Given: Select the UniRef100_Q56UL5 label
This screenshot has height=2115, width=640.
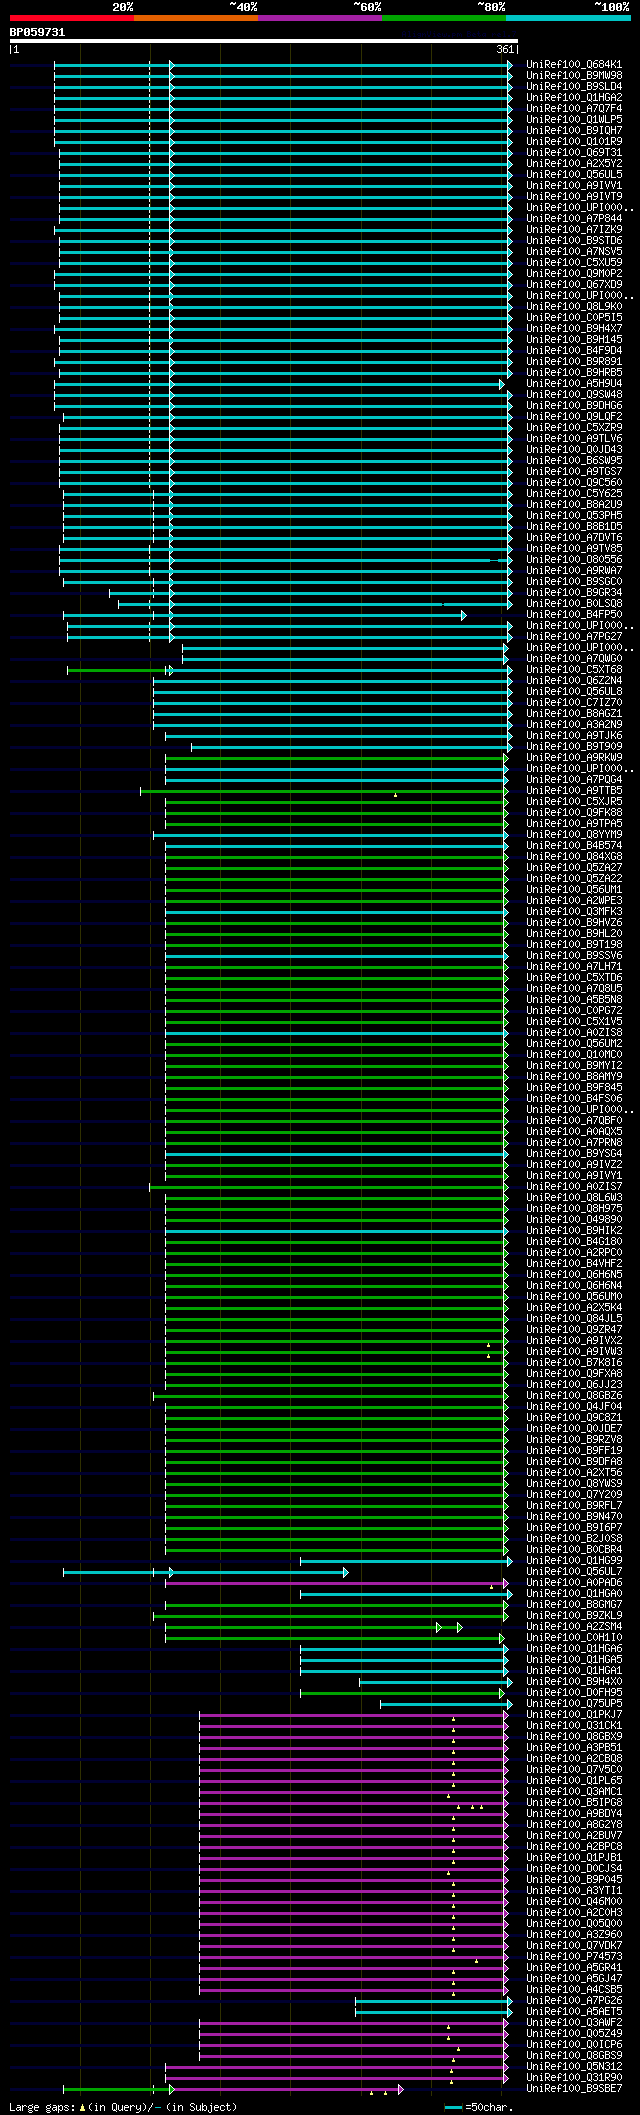Looking at the screenshot, I should coord(574,174).
